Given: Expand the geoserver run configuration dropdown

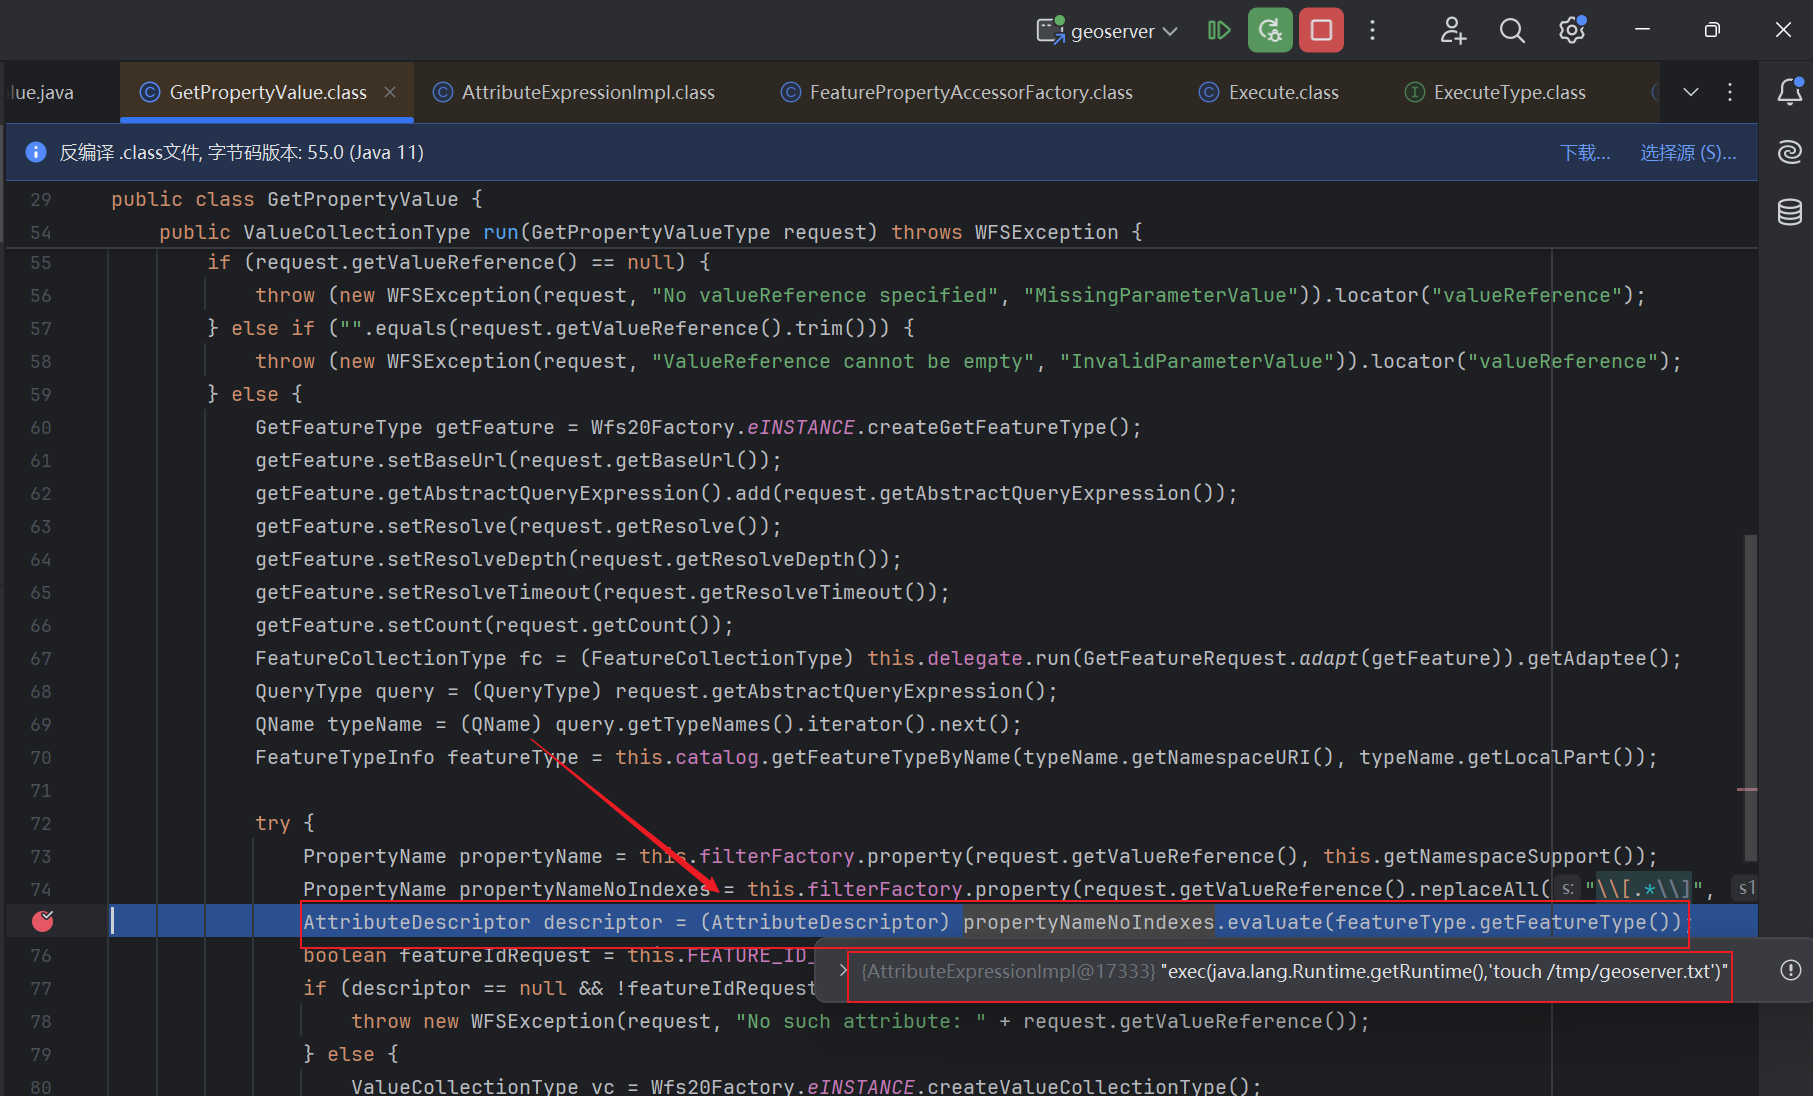Looking at the screenshot, I should (x=1170, y=31).
